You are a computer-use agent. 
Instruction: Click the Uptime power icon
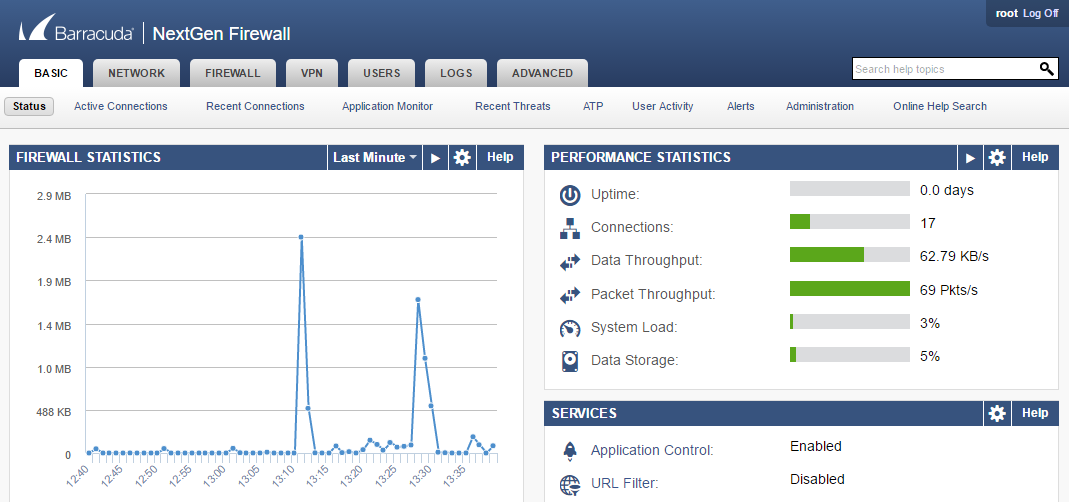[x=570, y=194]
